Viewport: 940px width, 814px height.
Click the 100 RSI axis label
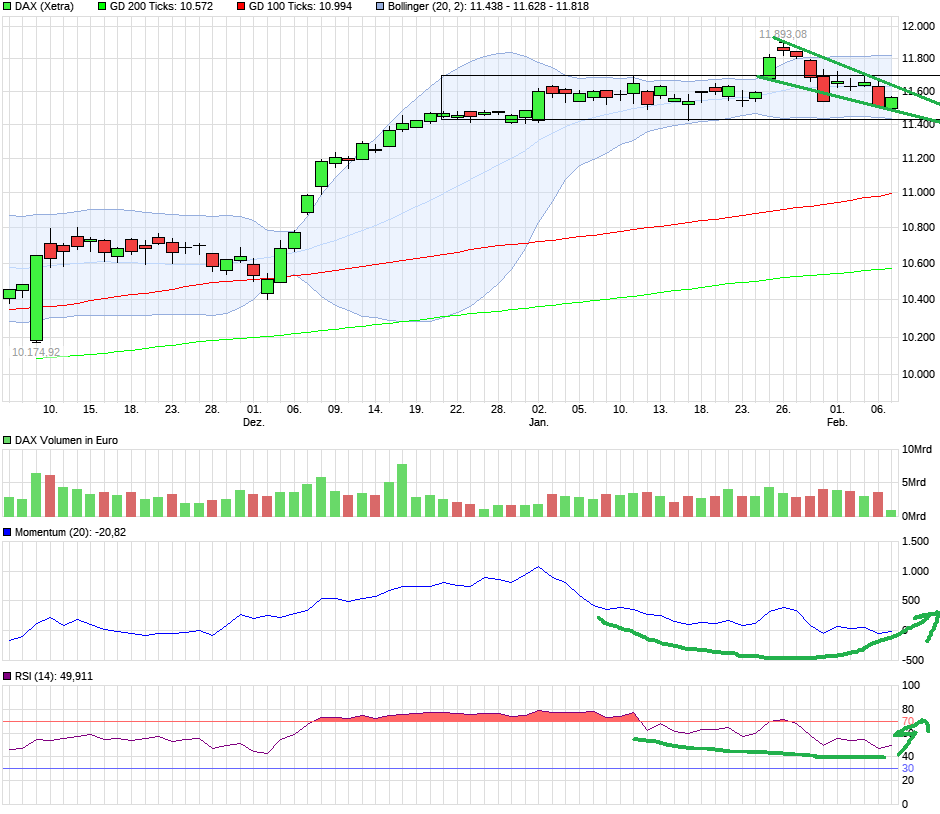click(911, 685)
